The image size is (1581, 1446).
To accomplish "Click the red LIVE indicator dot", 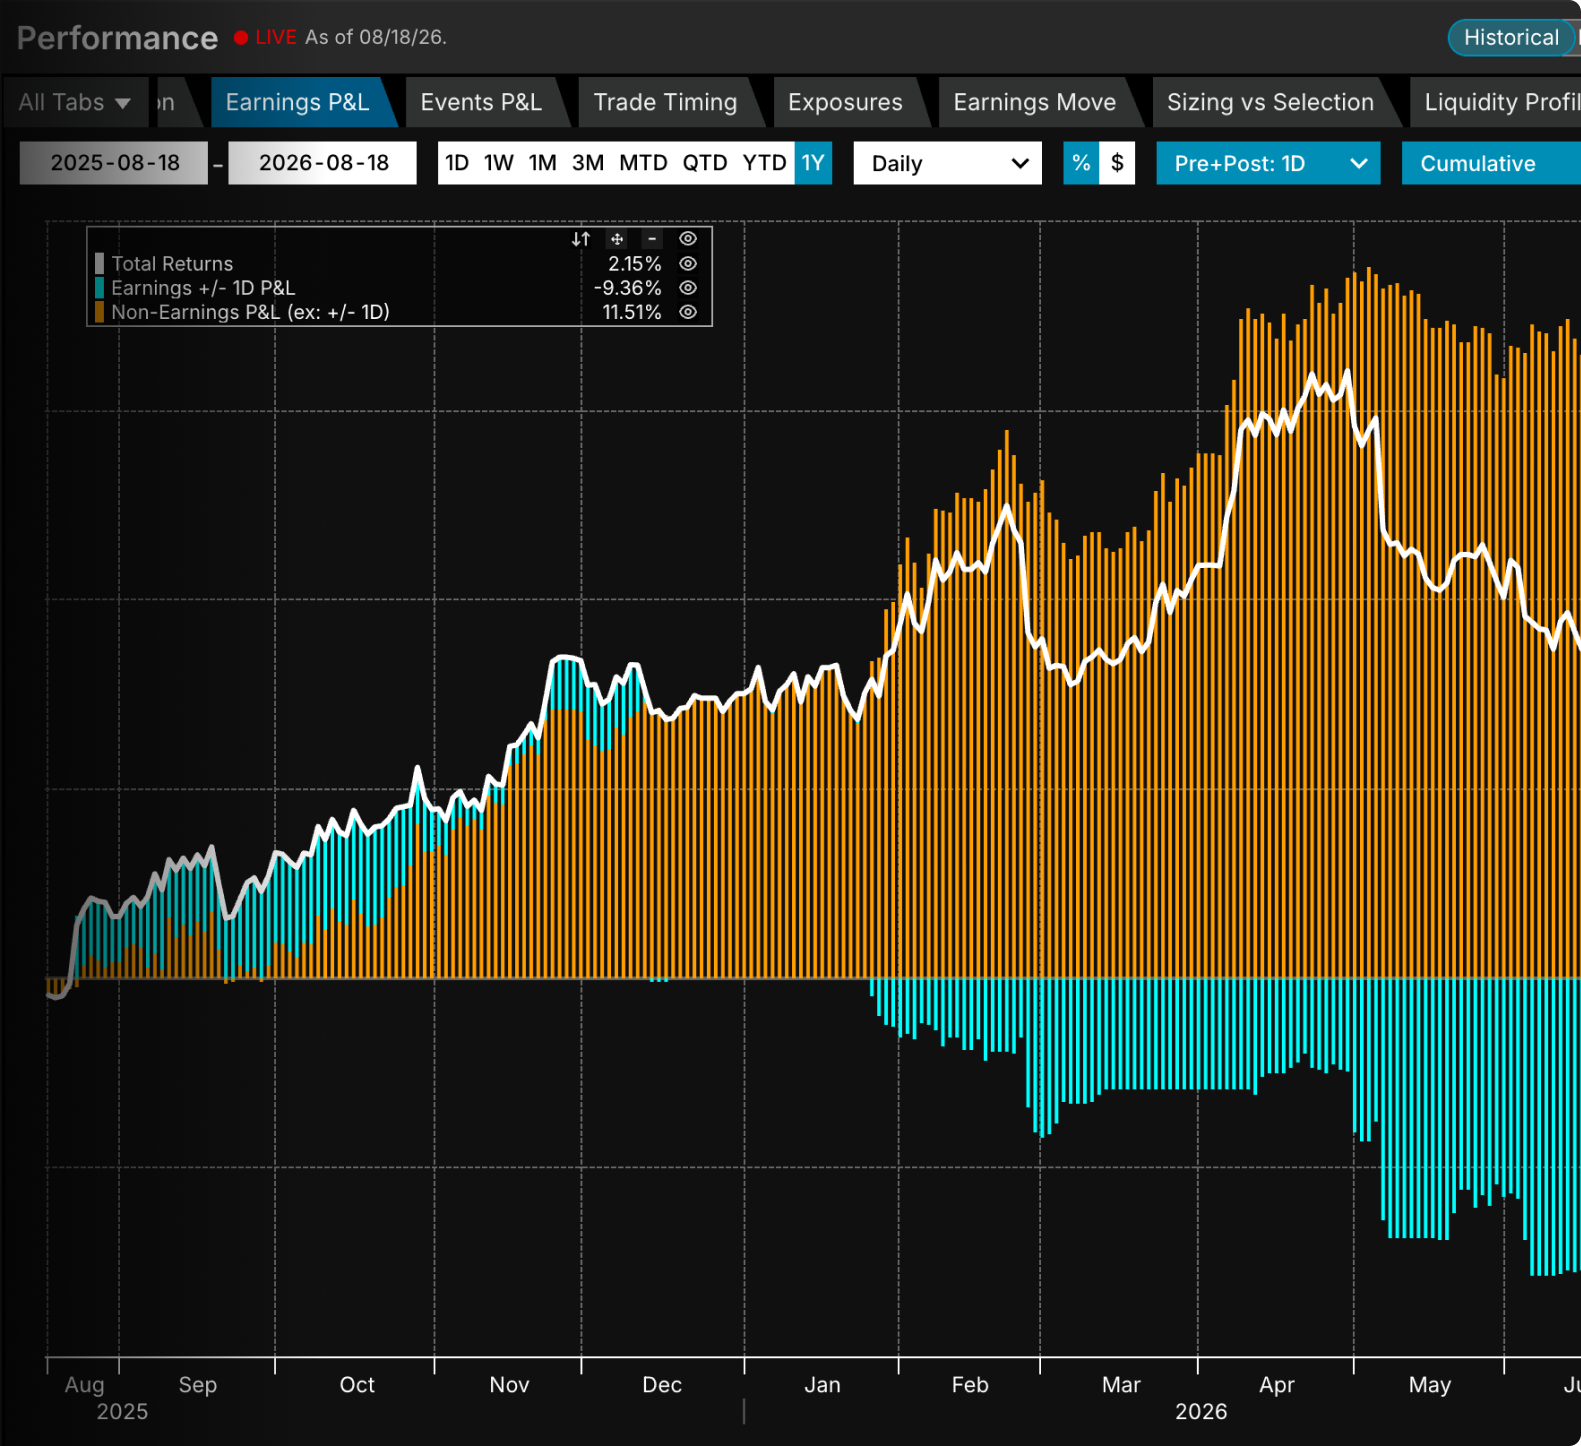I will click(241, 38).
